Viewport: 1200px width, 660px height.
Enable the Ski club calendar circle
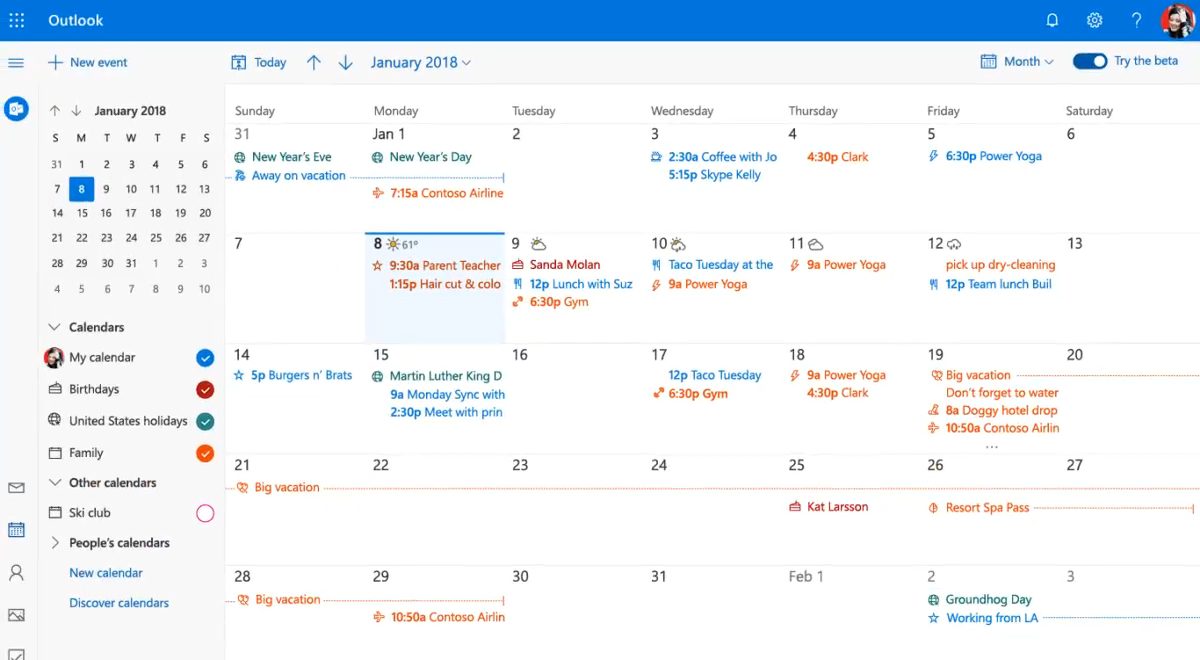tap(205, 514)
